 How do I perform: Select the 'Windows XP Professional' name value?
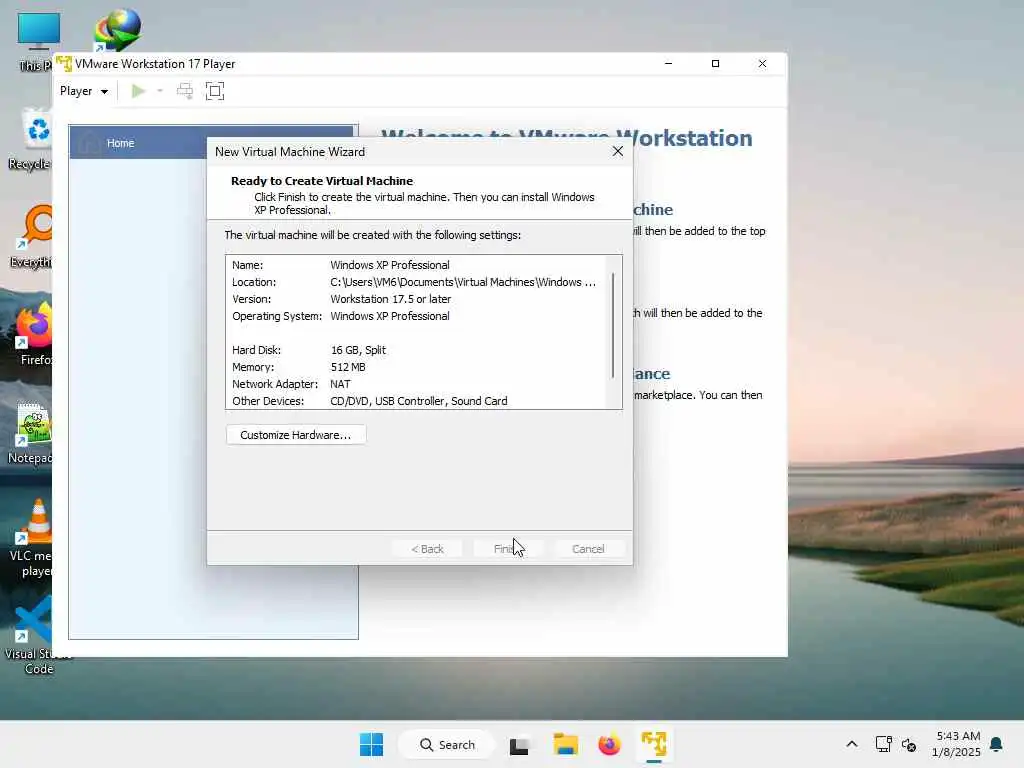pyautogui.click(x=389, y=265)
